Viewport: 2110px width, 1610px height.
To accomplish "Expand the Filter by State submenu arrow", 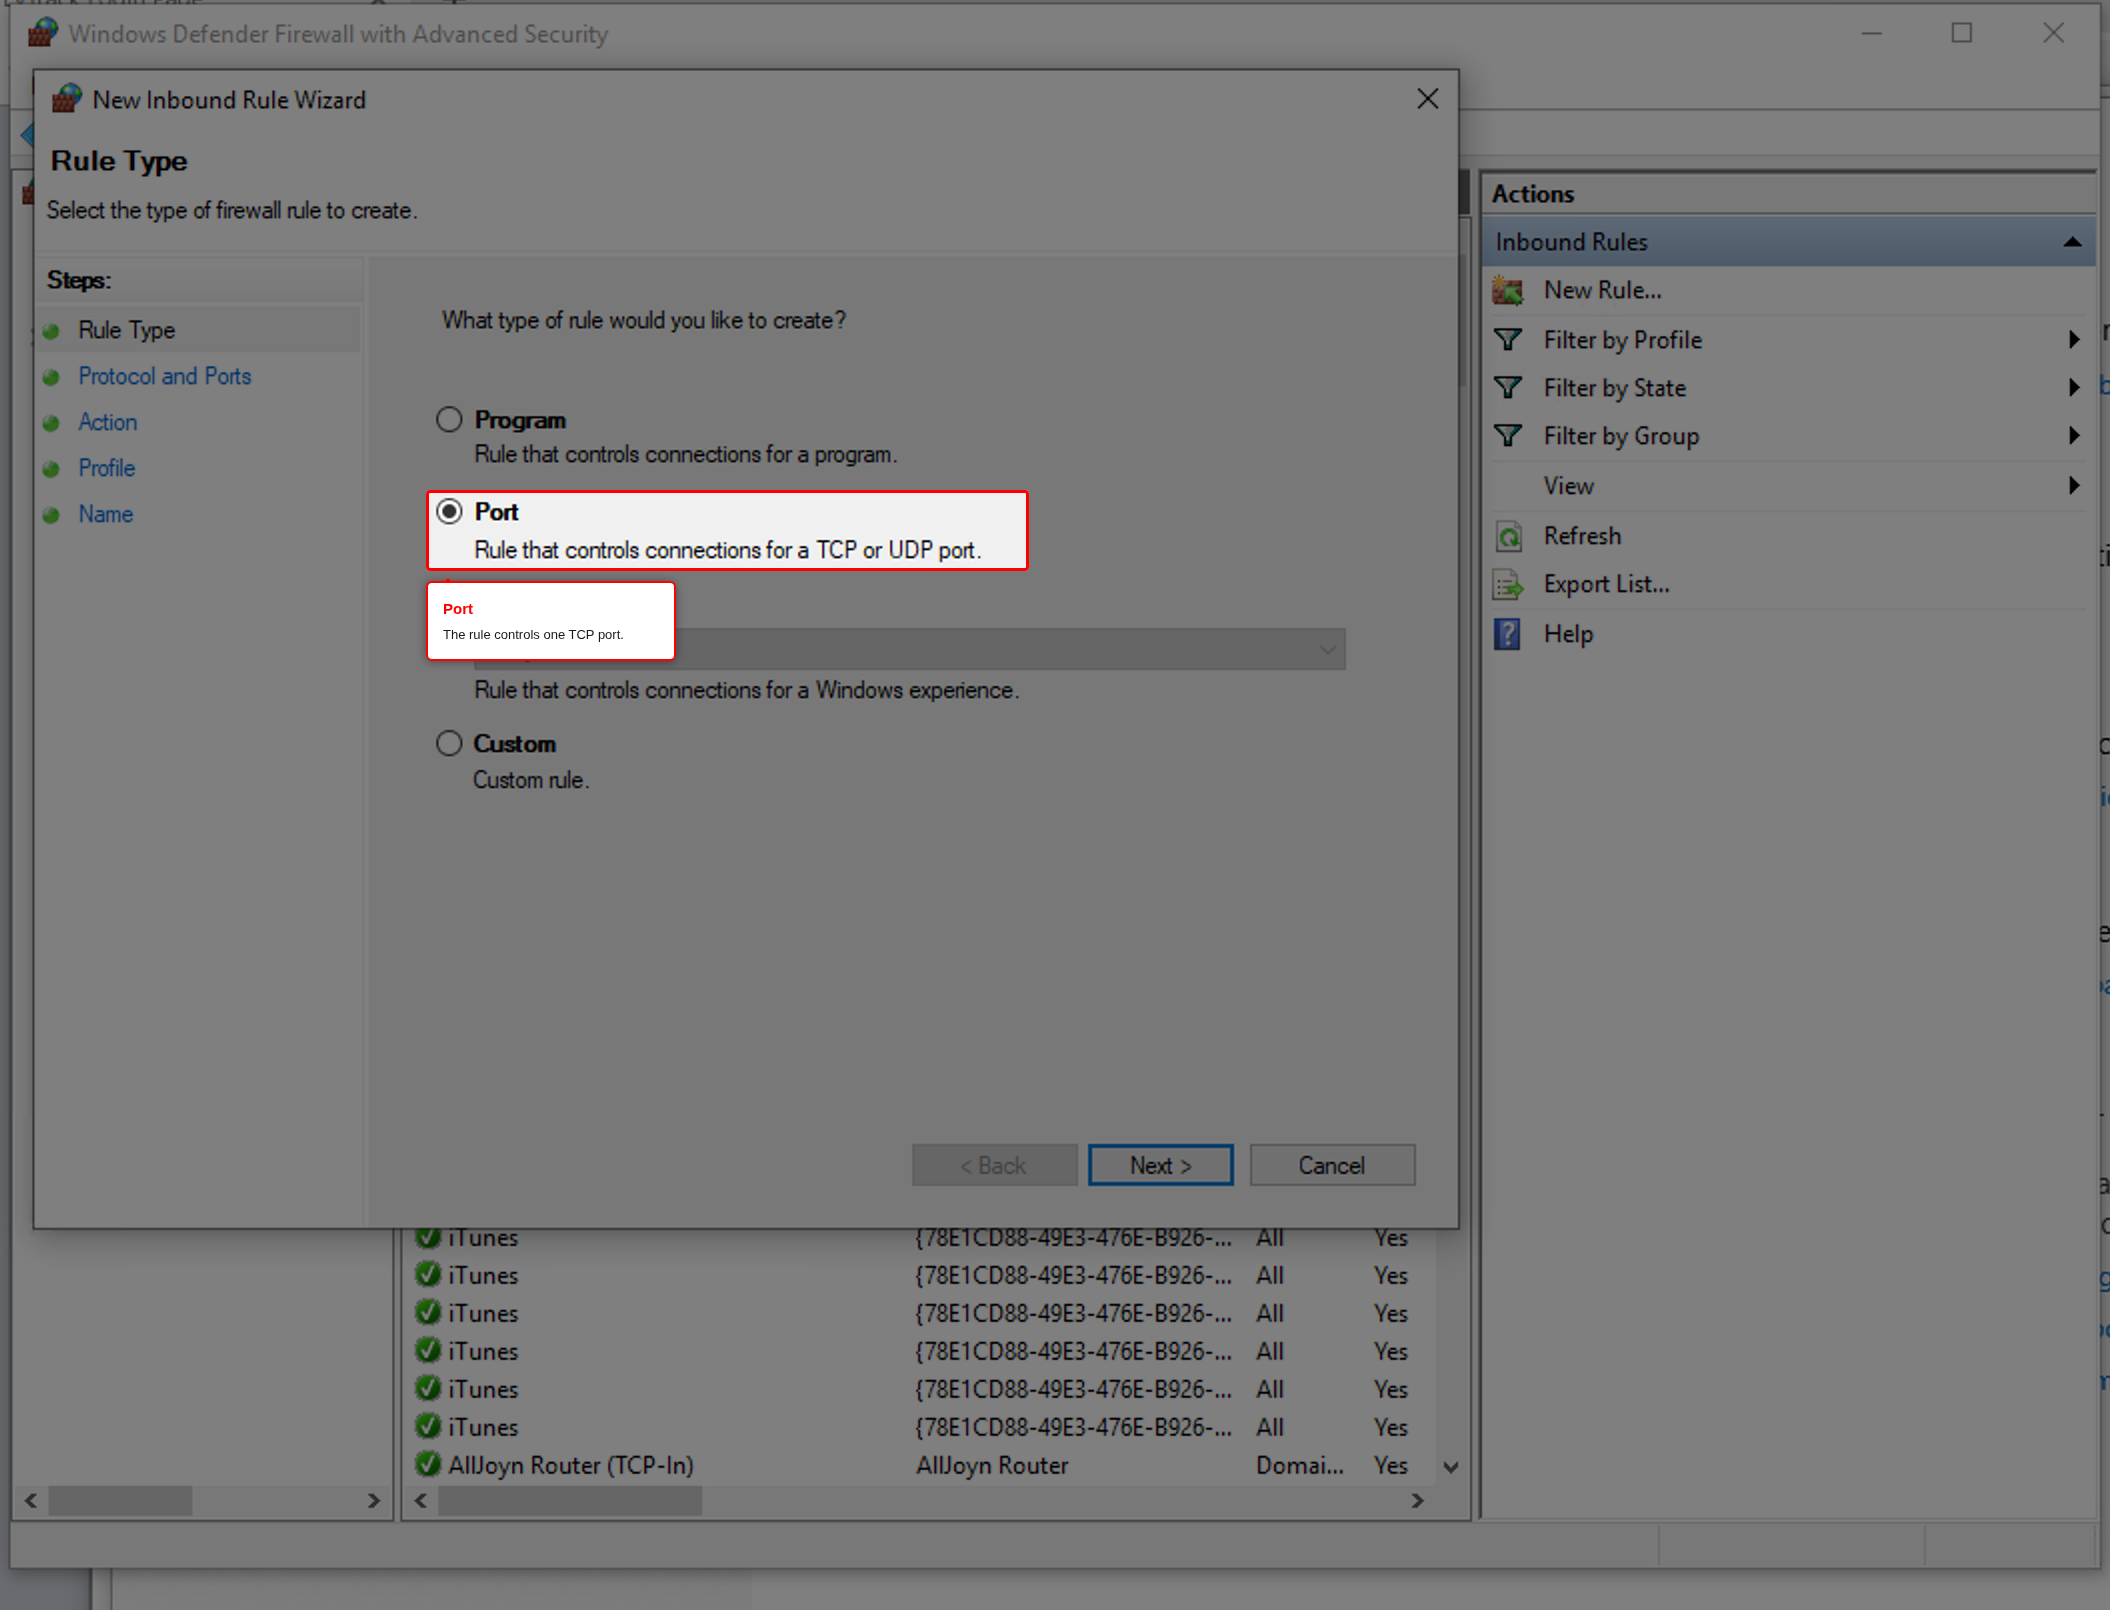I will (x=2074, y=388).
